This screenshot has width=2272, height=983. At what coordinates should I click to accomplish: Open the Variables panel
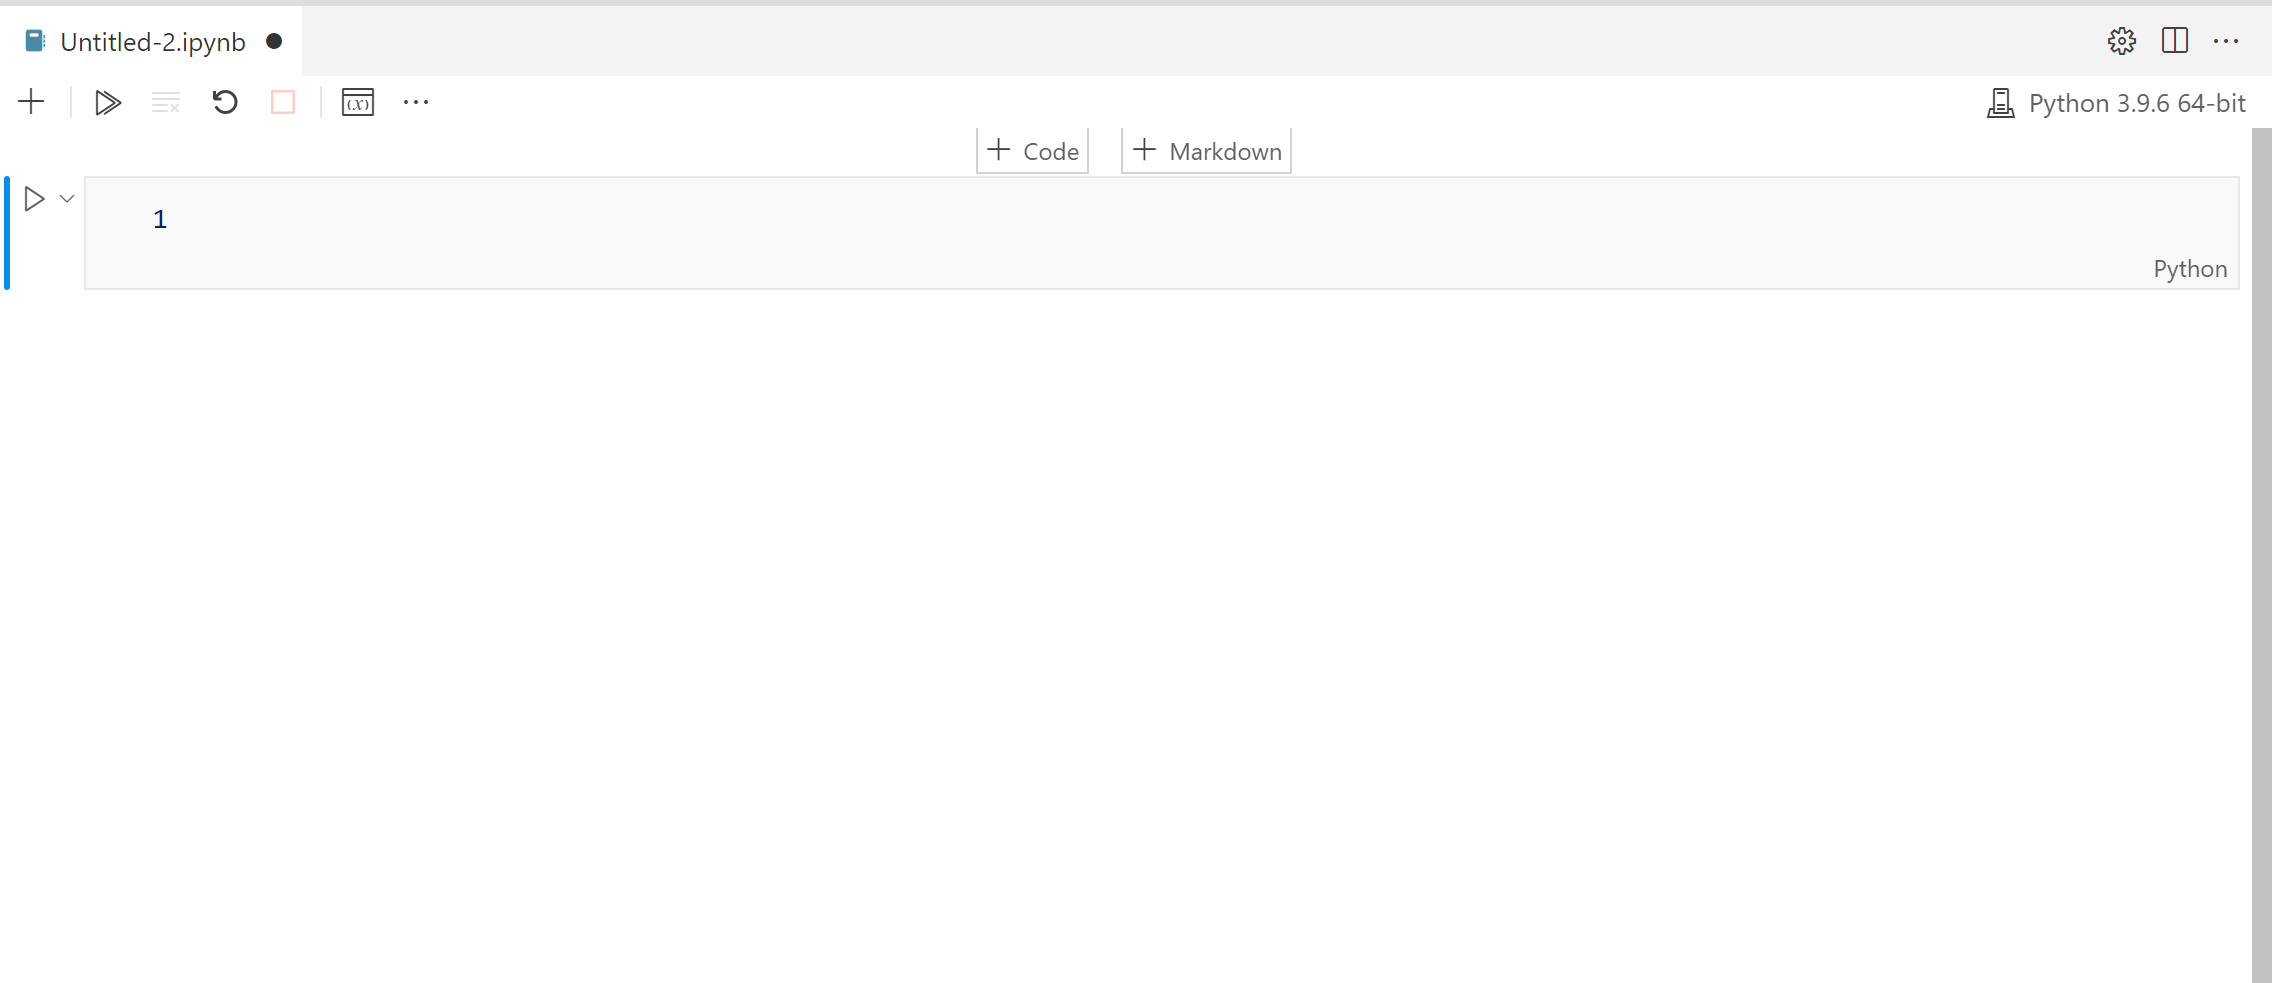point(358,102)
